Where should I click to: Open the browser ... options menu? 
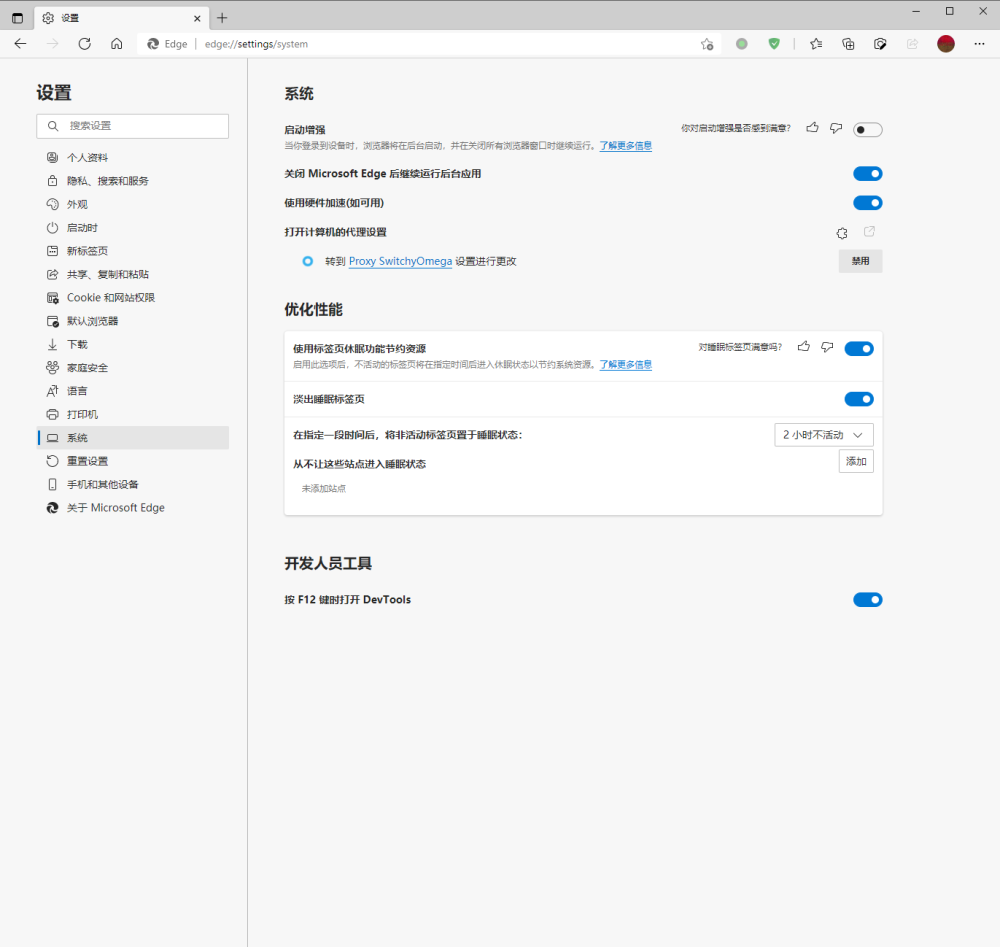click(979, 43)
